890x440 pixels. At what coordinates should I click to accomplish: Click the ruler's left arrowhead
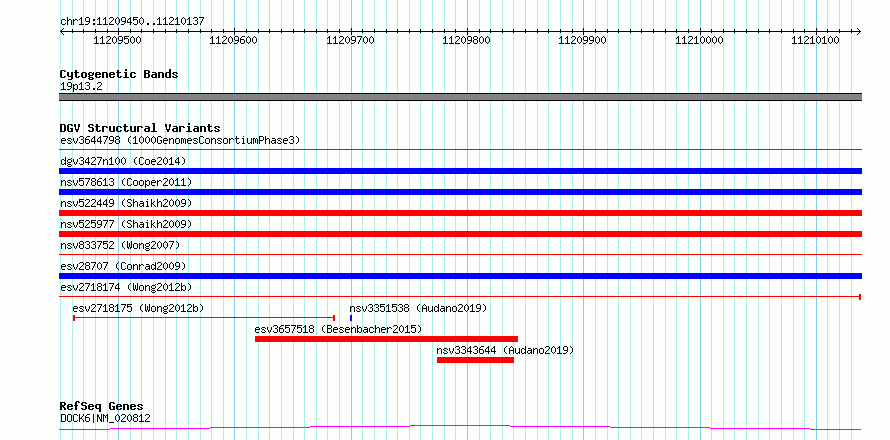[x=62, y=32]
